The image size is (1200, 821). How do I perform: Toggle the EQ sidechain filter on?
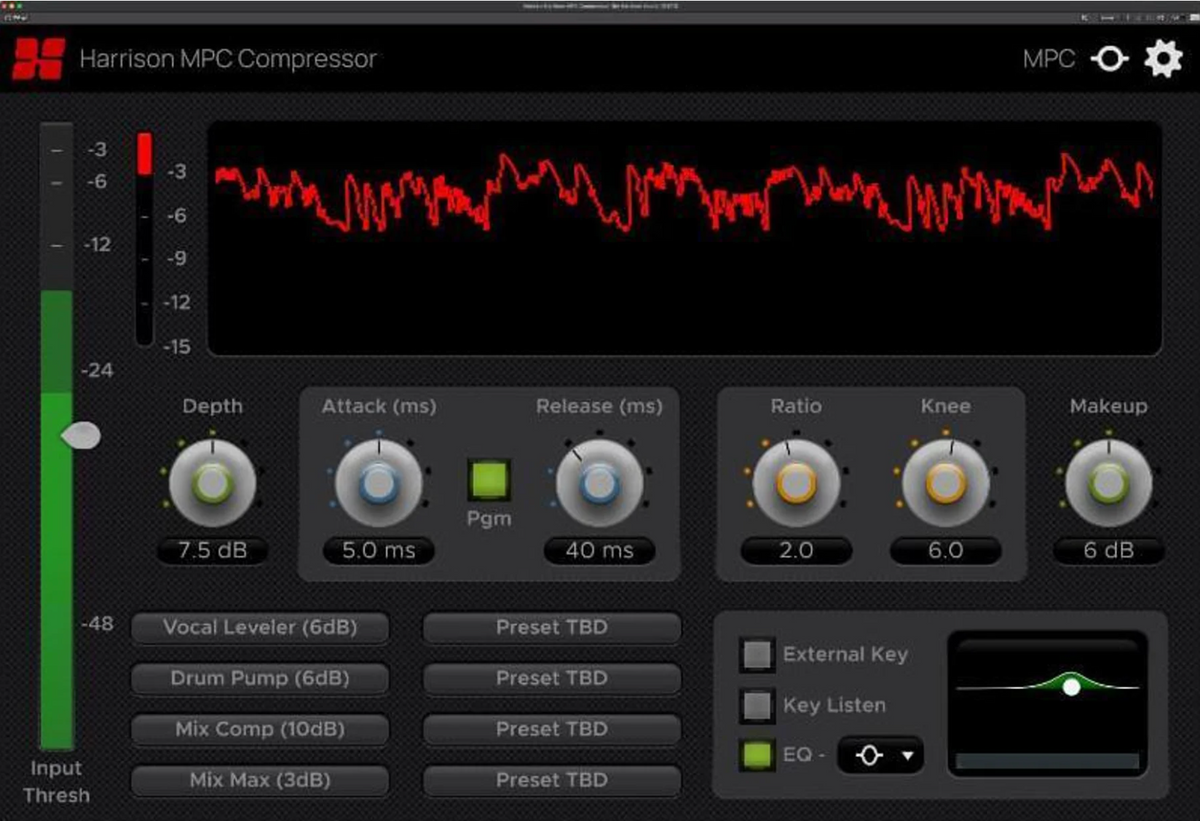757,756
